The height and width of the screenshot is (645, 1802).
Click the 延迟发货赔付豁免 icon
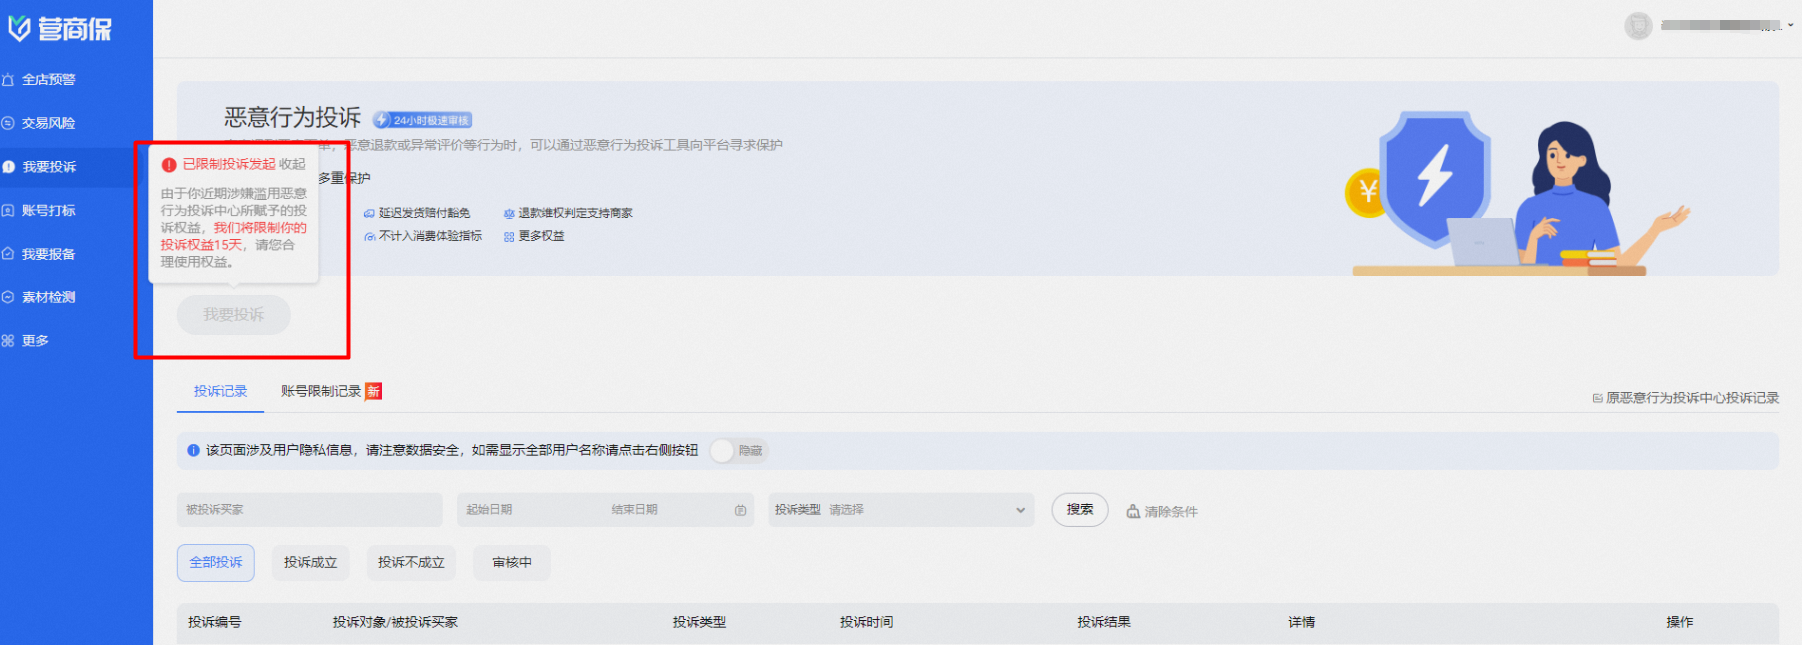click(369, 213)
